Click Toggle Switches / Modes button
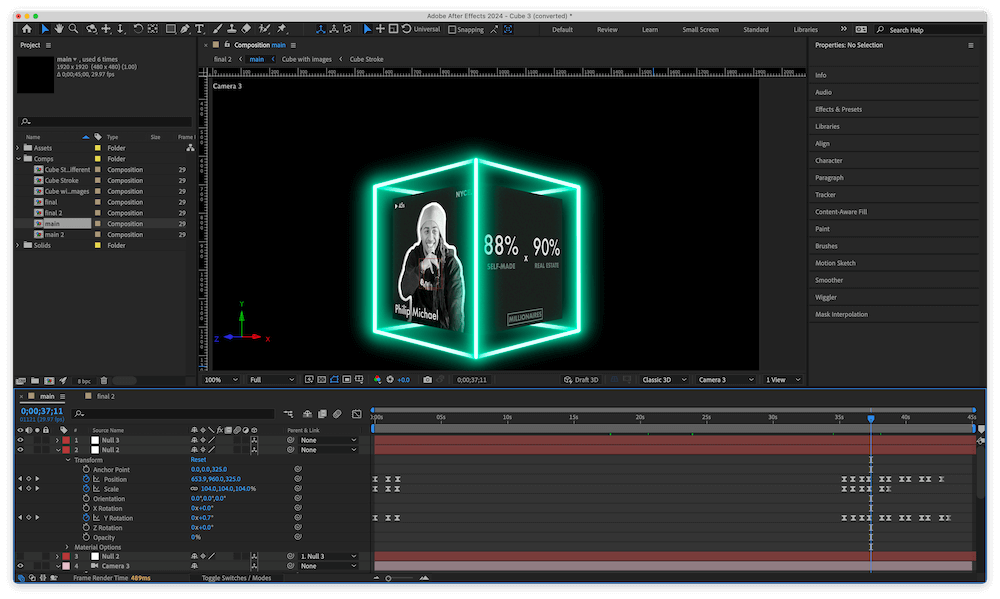This screenshot has width=1000, height=599. click(x=236, y=578)
